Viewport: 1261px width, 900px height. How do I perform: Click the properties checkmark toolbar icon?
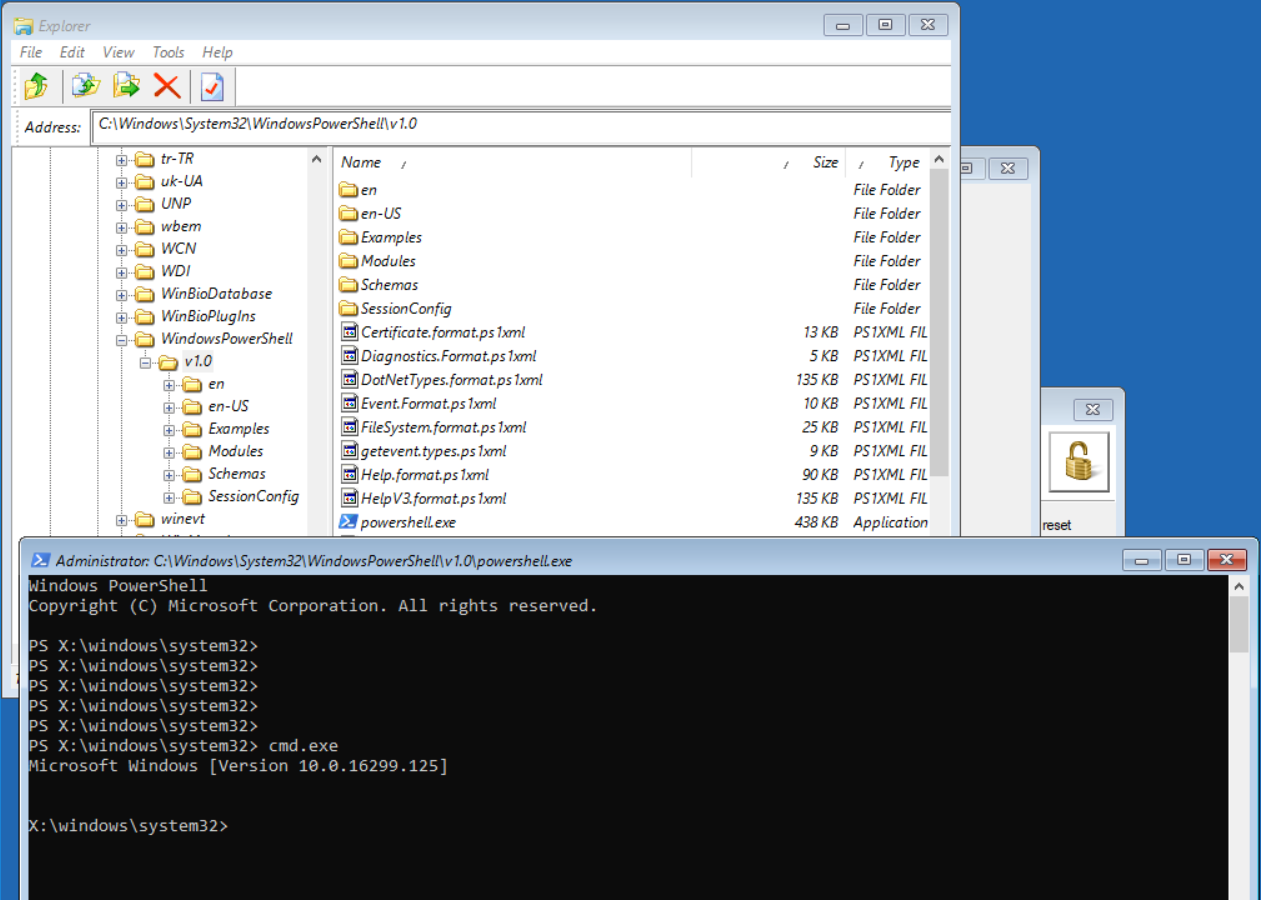coord(212,86)
